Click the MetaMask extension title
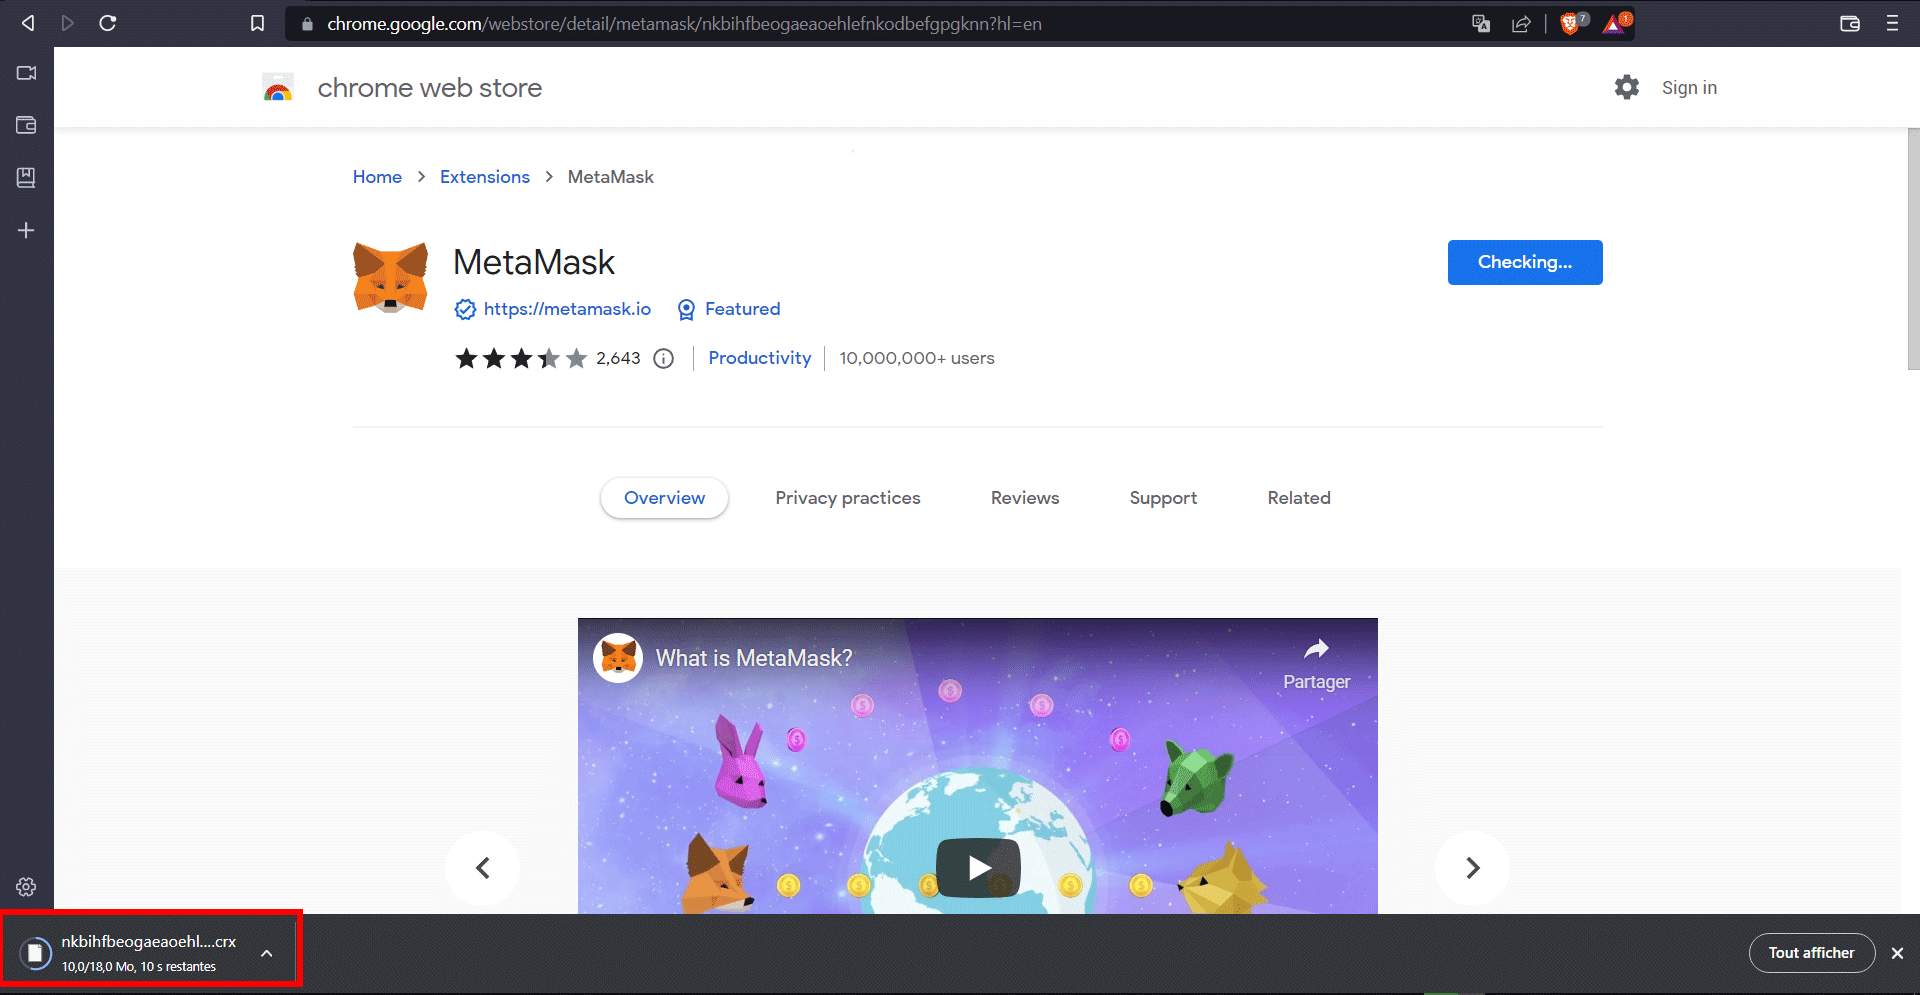This screenshot has height=995, width=1920. pos(534,262)
